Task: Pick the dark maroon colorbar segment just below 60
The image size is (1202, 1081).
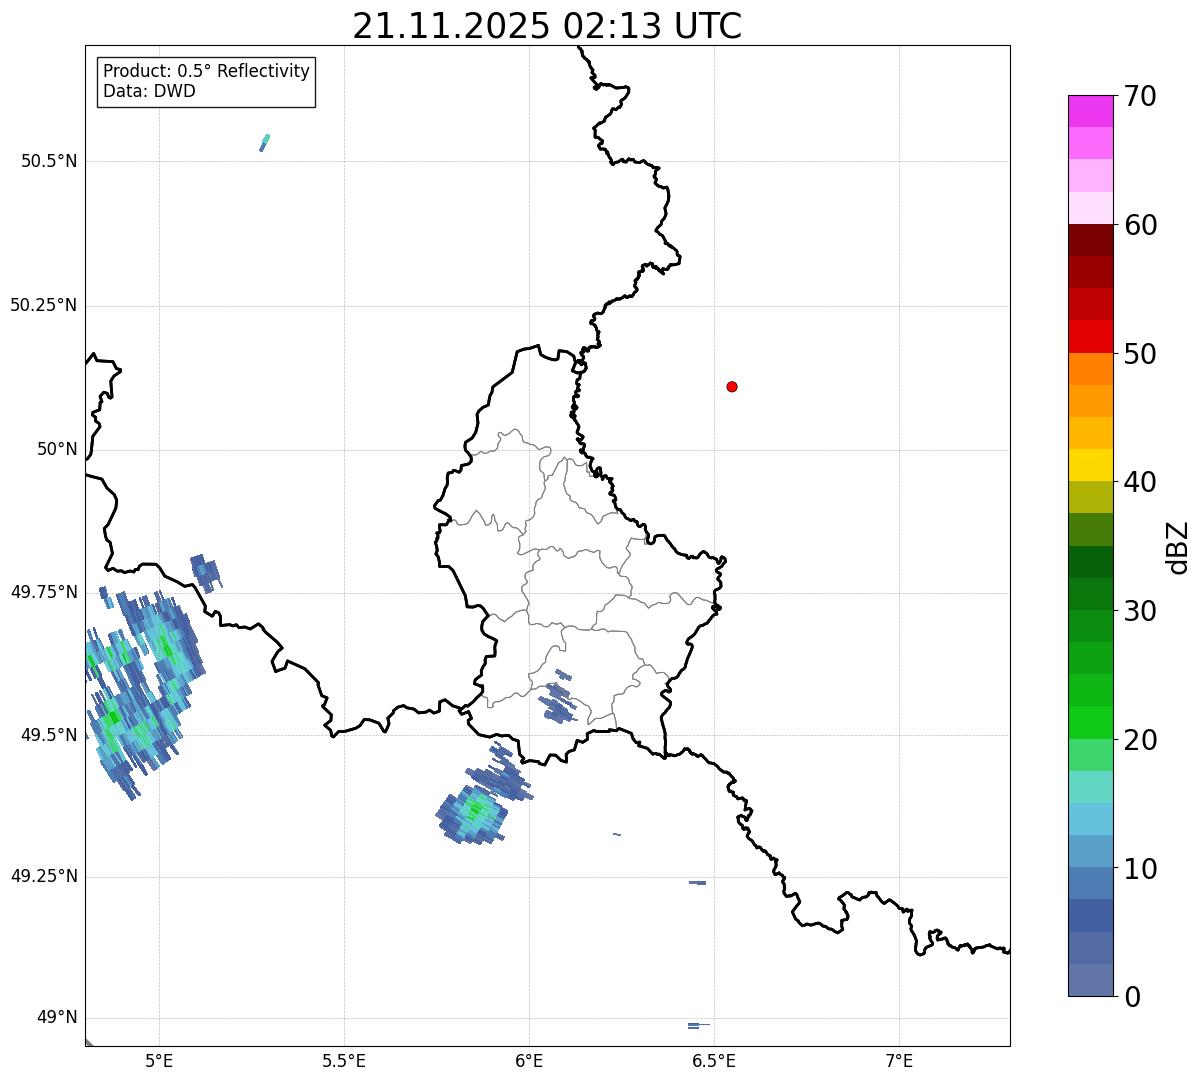Action: (x=1090, y=240)
